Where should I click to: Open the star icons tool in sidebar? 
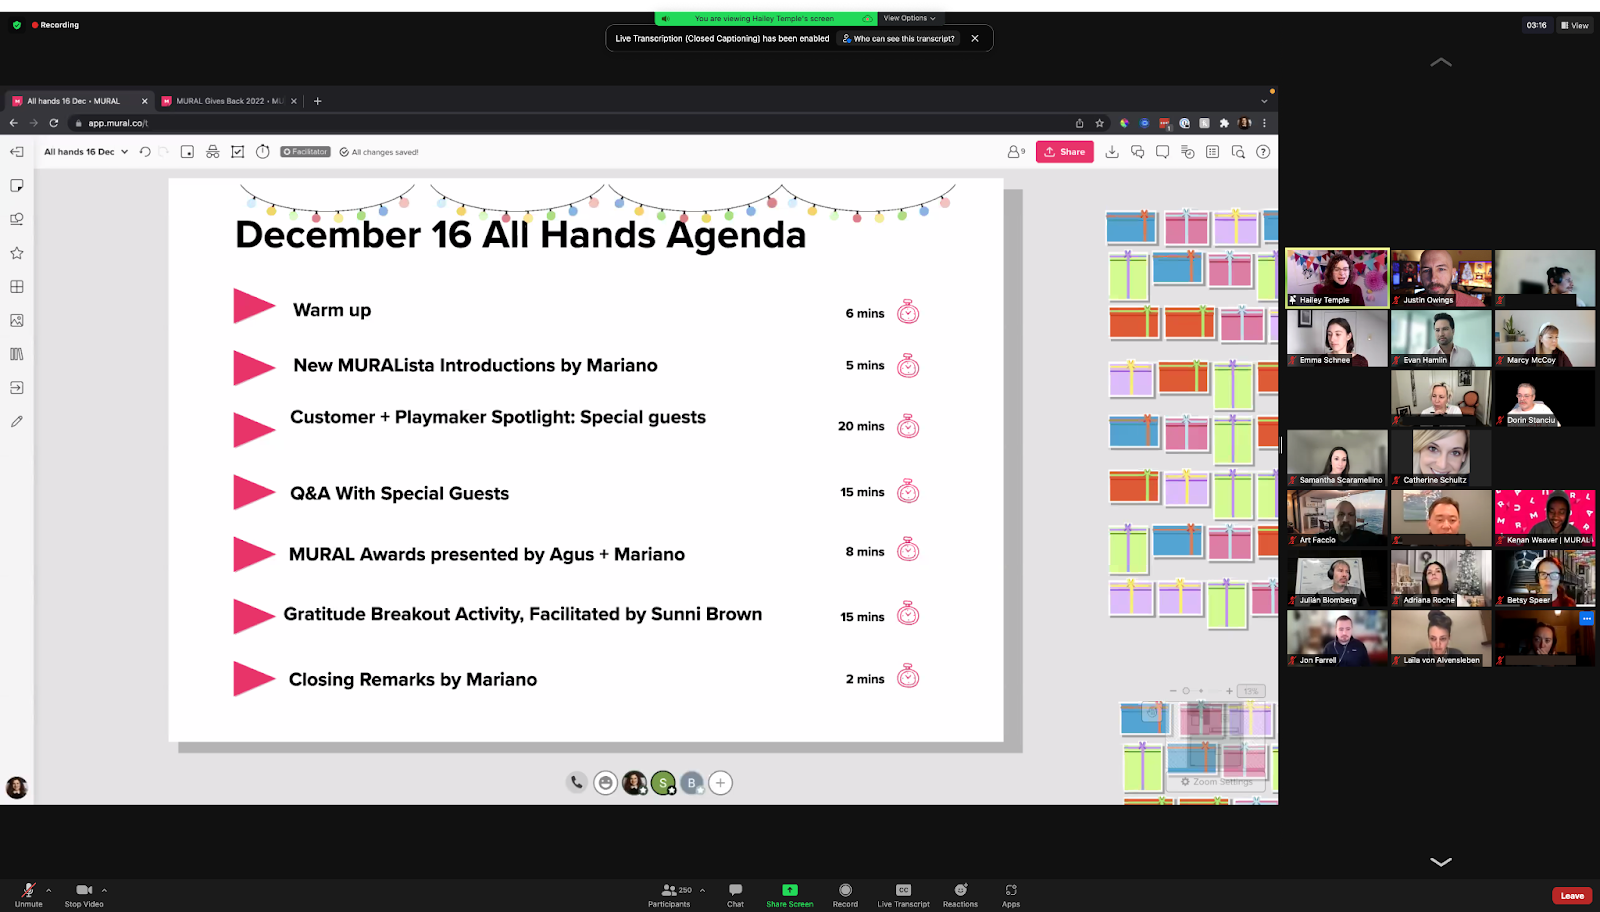coord(17,253)
